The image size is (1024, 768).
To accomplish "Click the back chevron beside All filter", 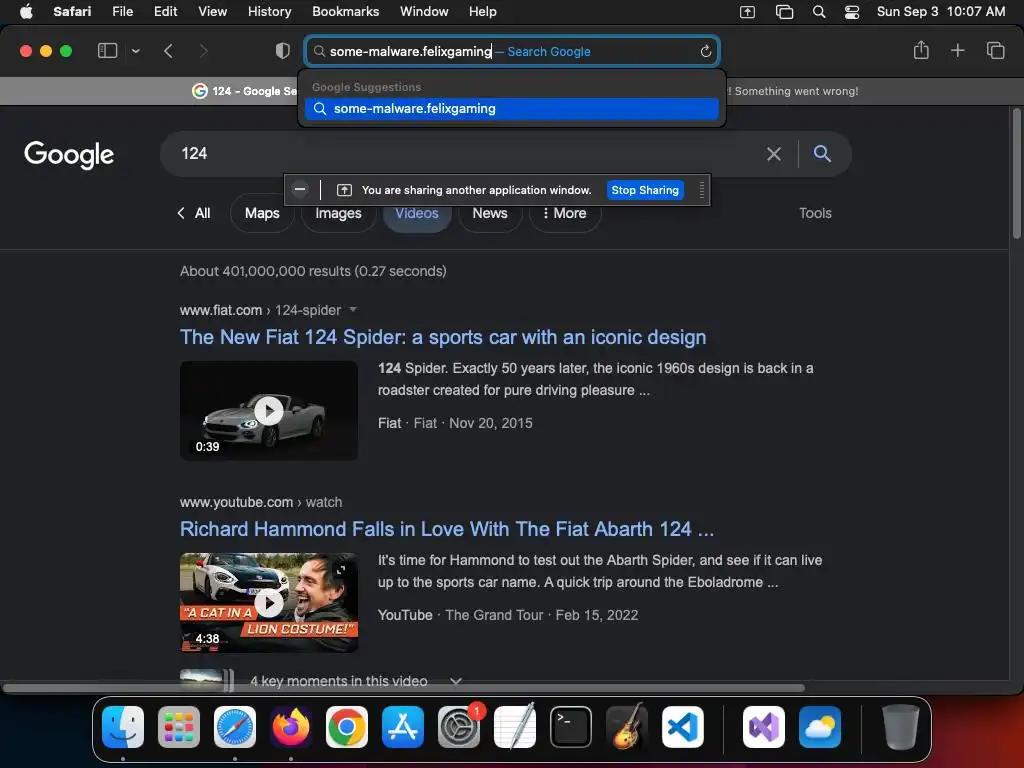I will [x=181, y=213].
